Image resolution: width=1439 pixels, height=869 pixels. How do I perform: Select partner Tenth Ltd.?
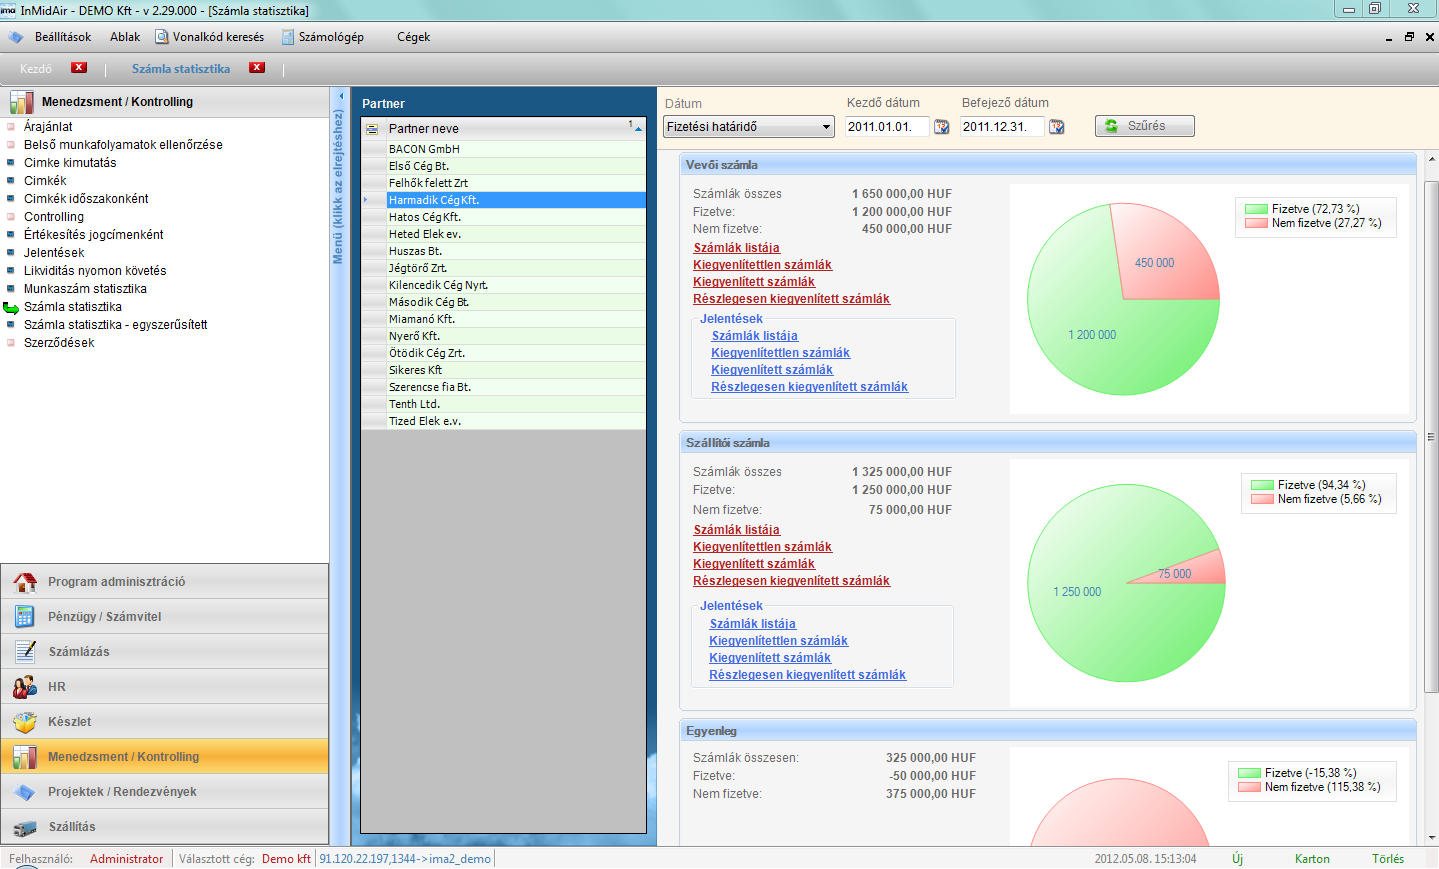516,404
